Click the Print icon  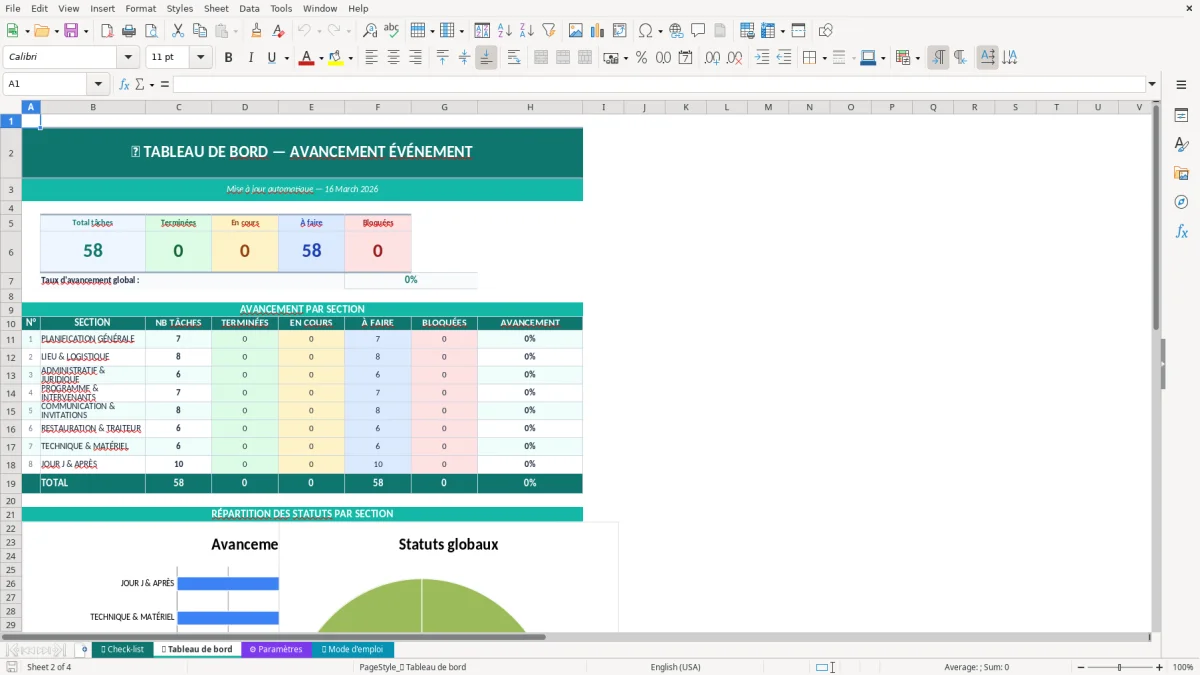point(128,31)
